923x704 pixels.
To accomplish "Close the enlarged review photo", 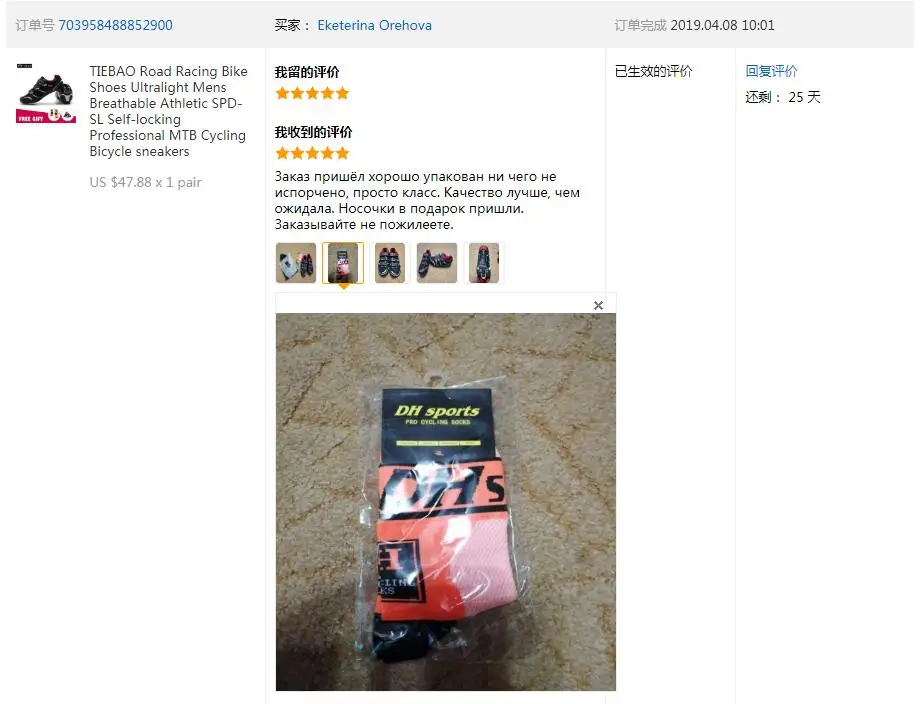I will coord(598,305).
